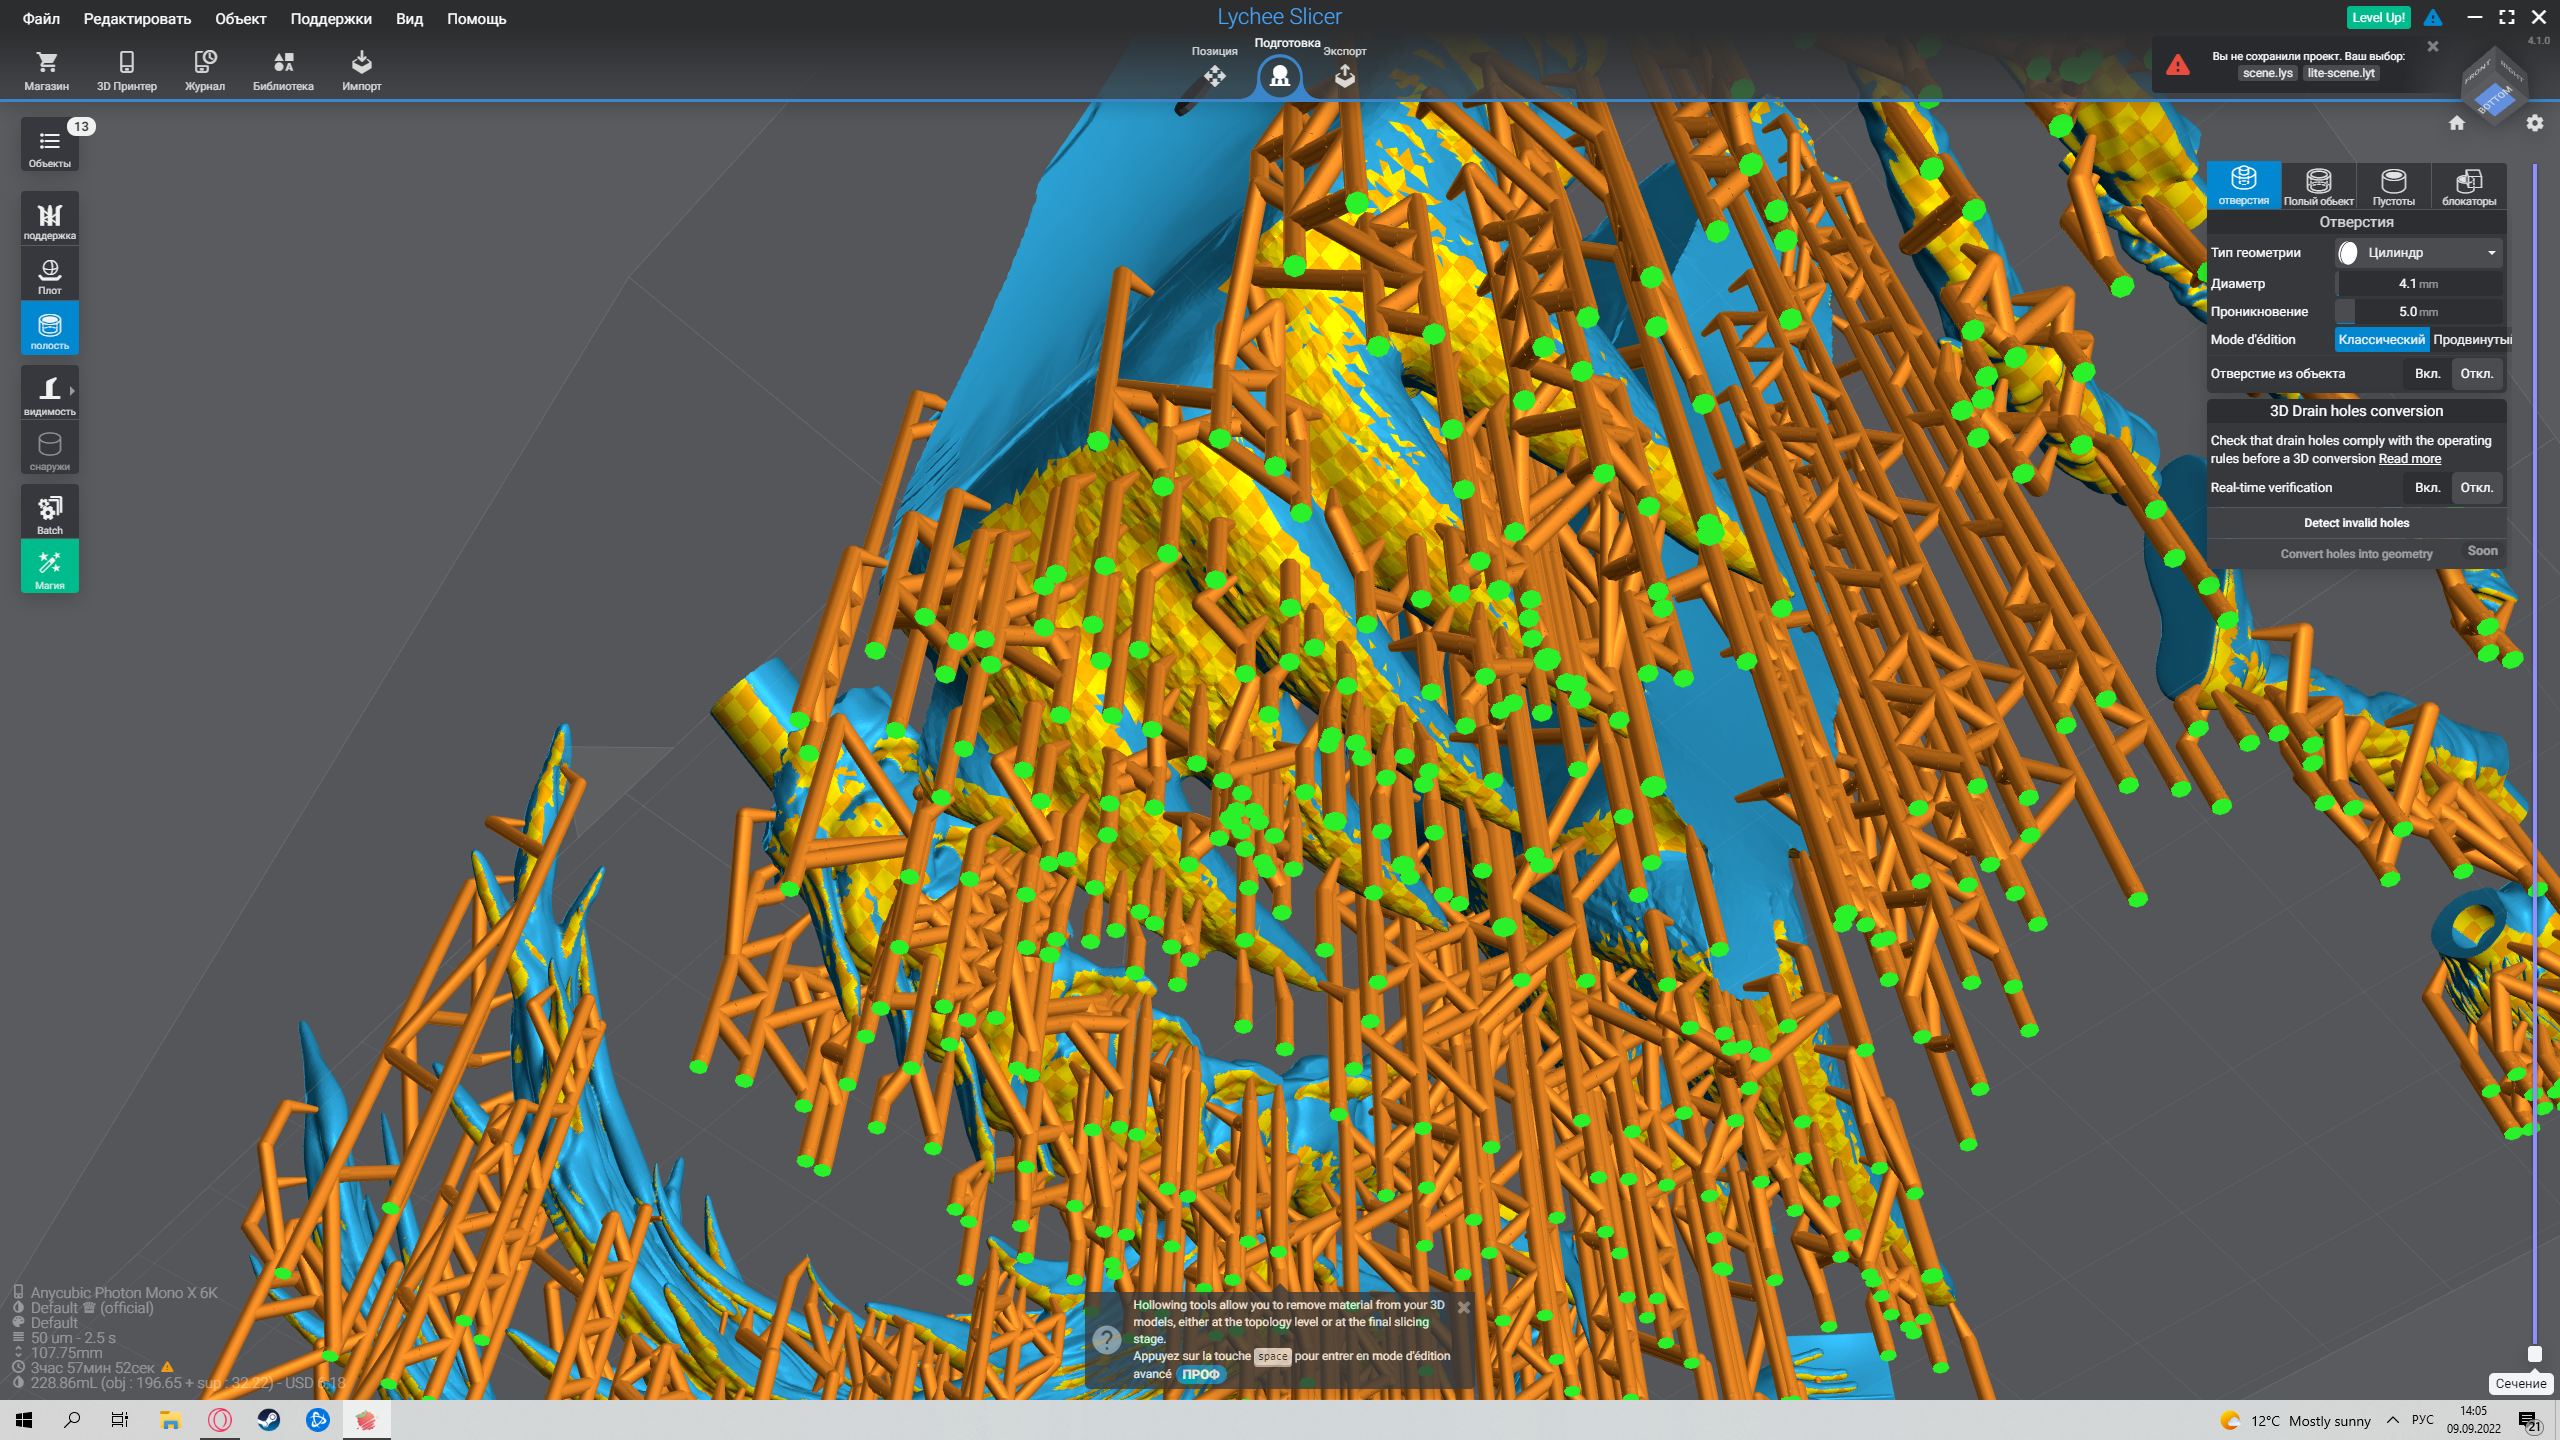This screenshot has height=1440, width=2560.
Task: Select the Плот raft tool
Action: point(50,275)
